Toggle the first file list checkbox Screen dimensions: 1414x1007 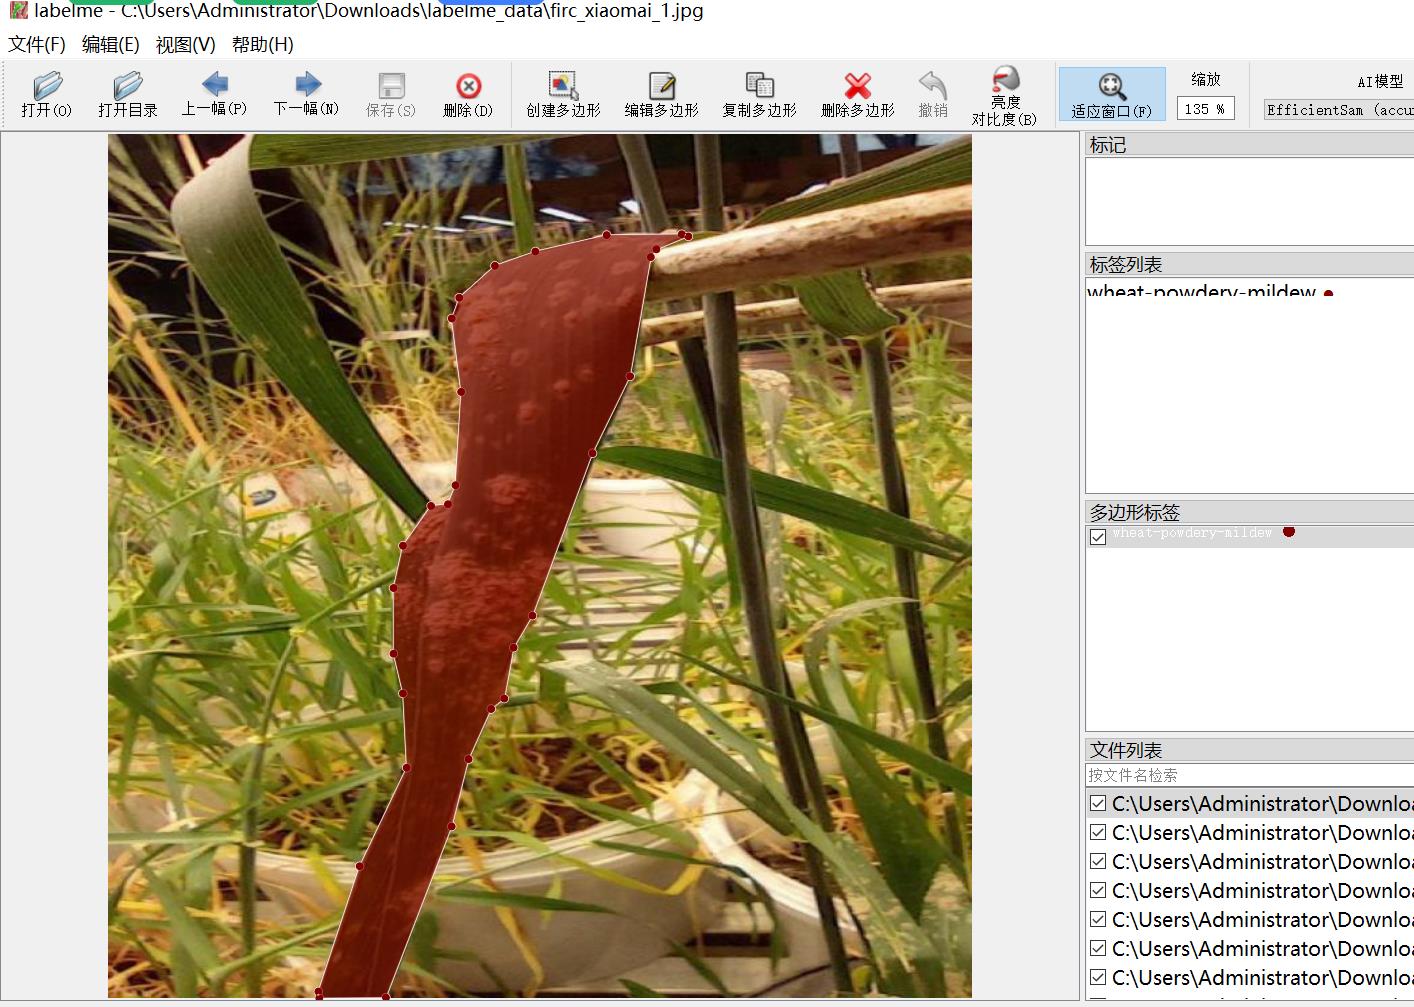click(x=1098, y=804)
